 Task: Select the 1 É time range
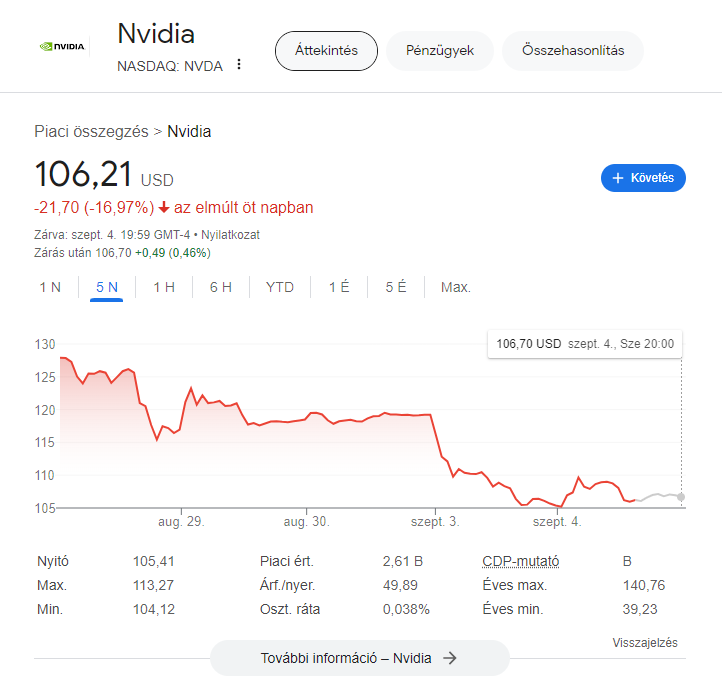tap(339, 287)
